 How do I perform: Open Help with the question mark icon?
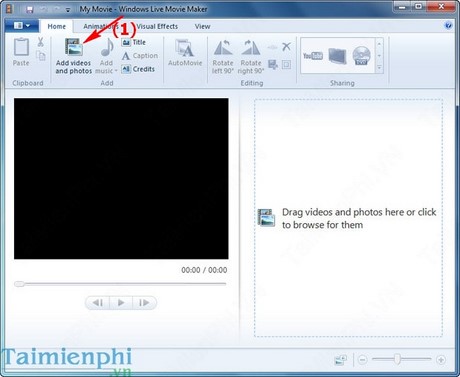click(x=448, y=25)
